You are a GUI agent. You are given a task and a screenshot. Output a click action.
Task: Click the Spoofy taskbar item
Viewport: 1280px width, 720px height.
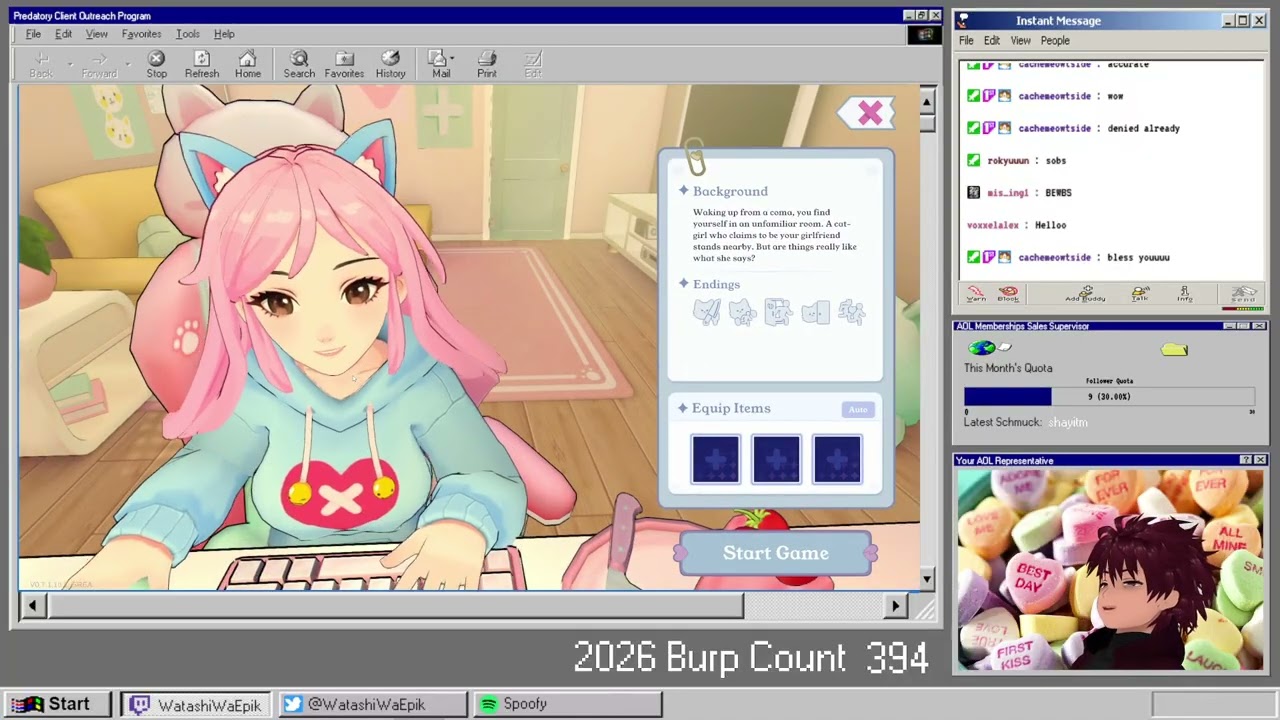(566, 704)
